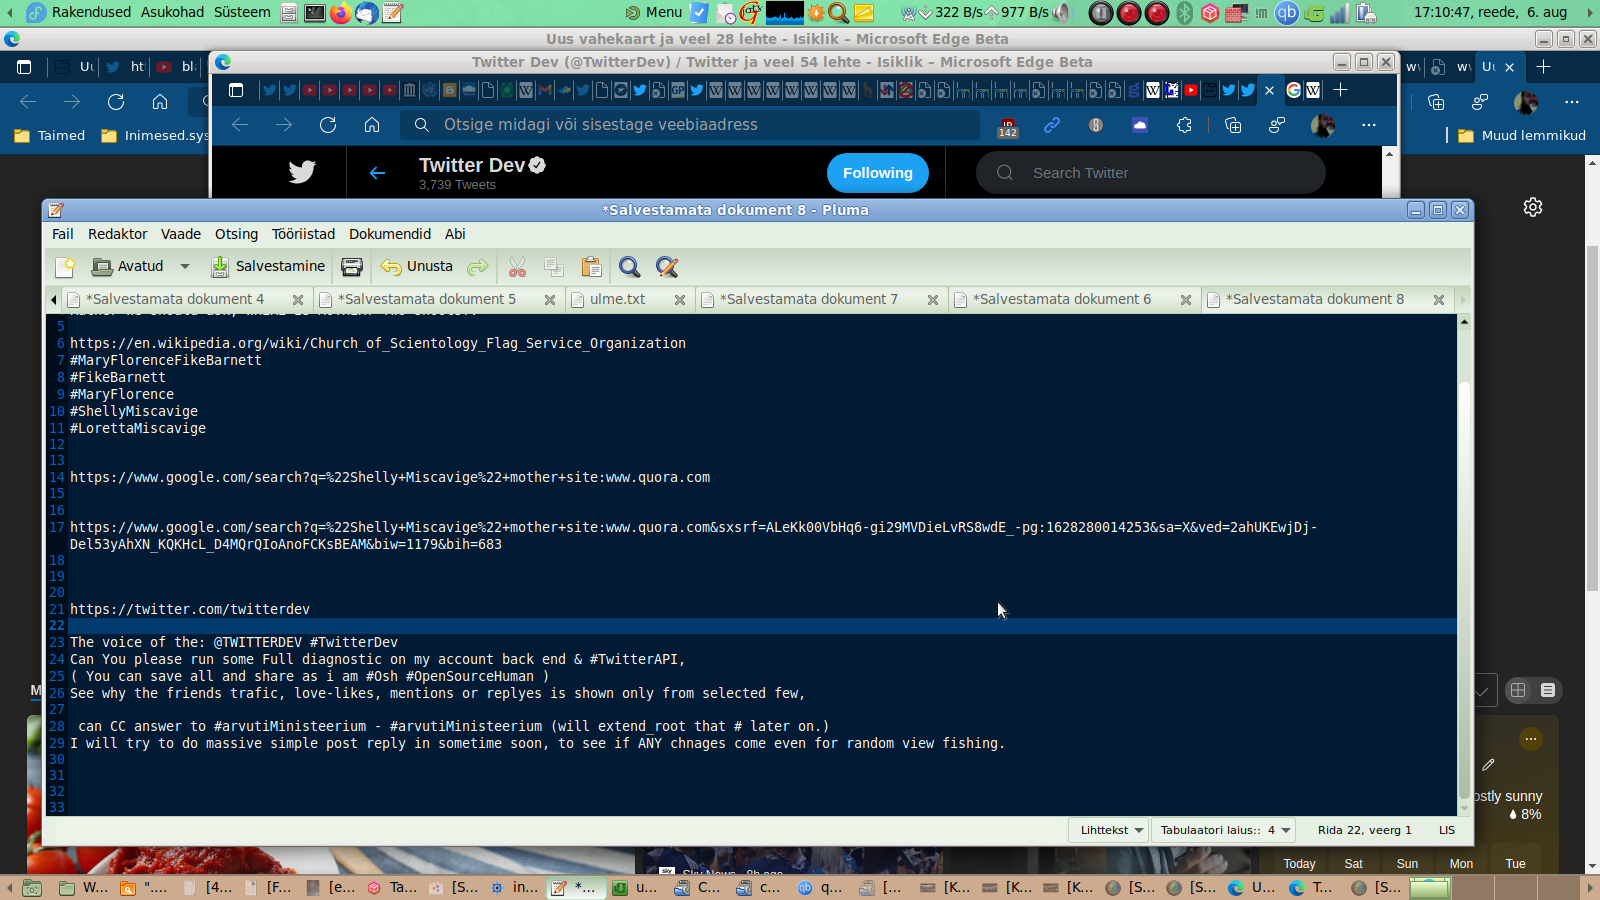
Task: Switch to Salvestamata dokument 5 tab
Action: tap(427, 299)
